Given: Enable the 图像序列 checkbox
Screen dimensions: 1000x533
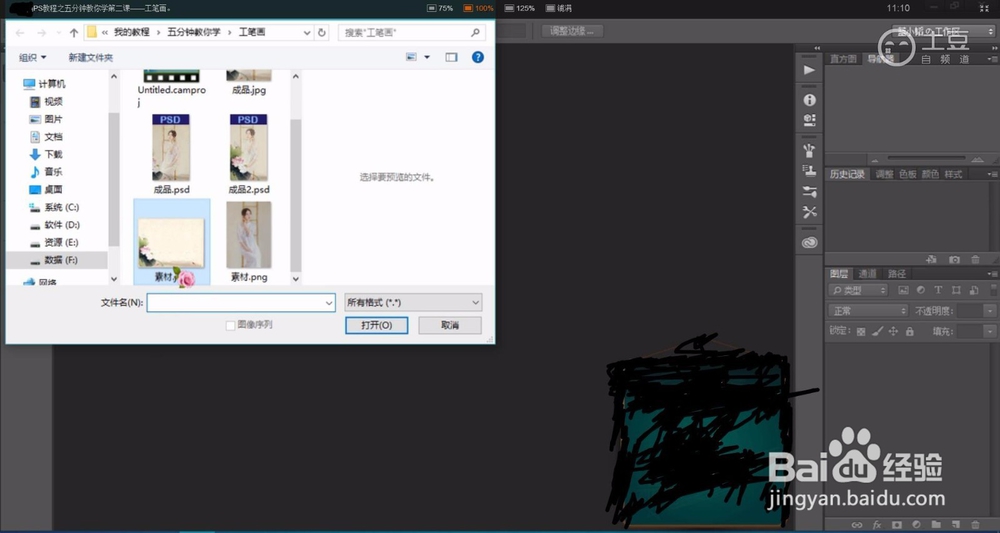Looking at the screenshot, I should (231, 325).
